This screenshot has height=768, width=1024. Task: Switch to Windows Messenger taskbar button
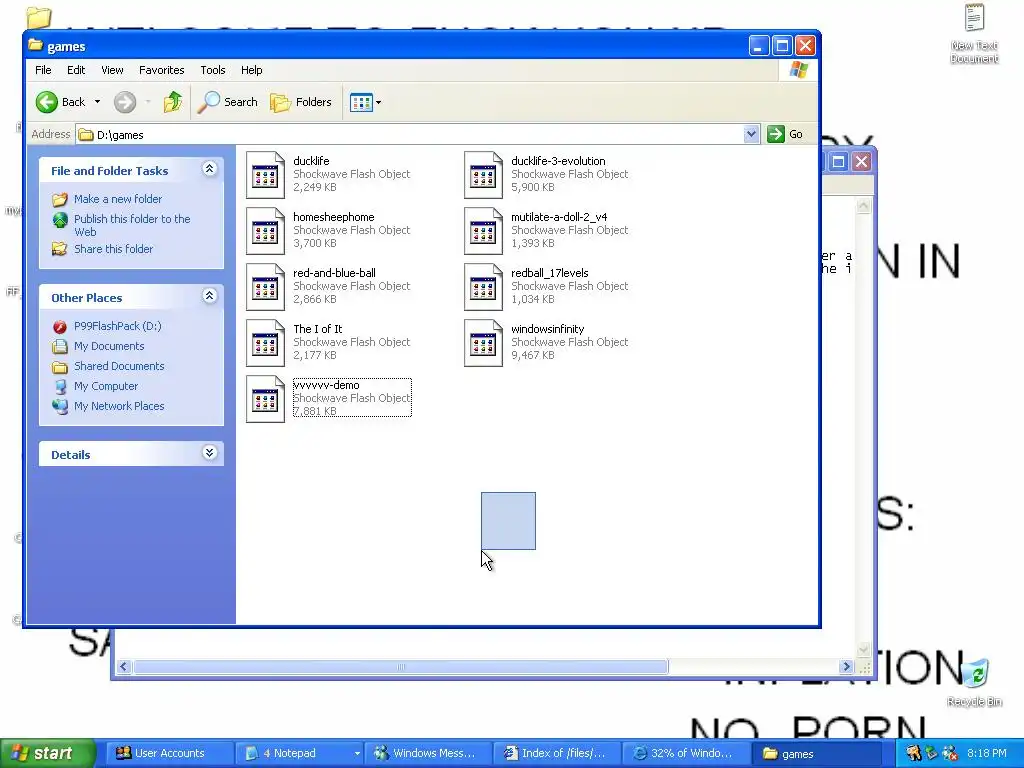tap(427, 753)
